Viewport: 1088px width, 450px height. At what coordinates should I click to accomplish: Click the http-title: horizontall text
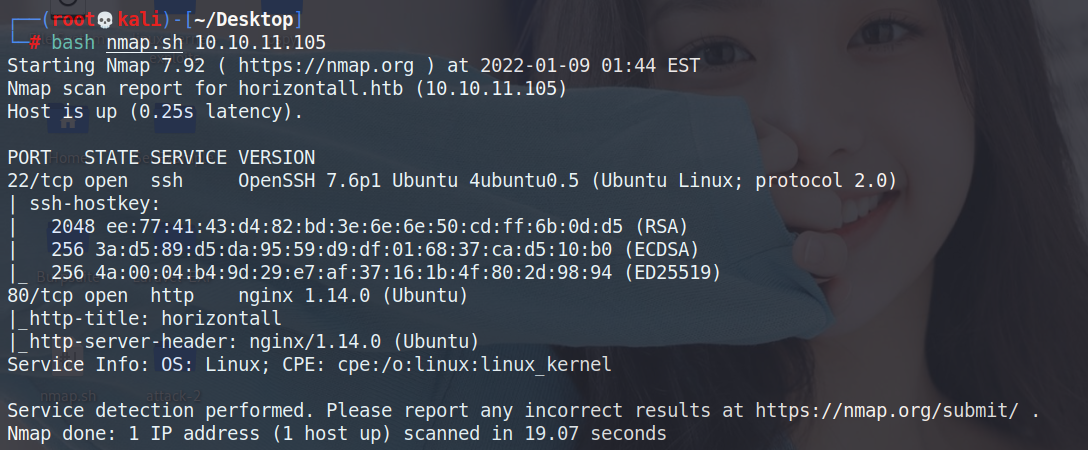click(x=155, y=318)
